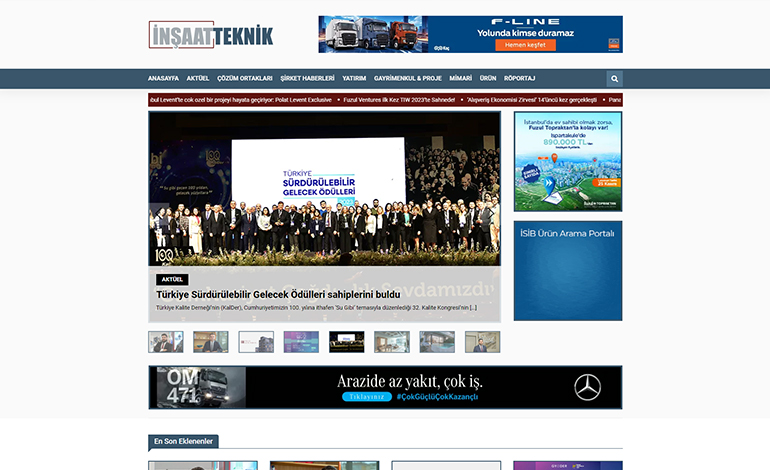Screen dimensions: 770x470
Task: Open the Röportaj menu item
Action: [x=519, y=78]
